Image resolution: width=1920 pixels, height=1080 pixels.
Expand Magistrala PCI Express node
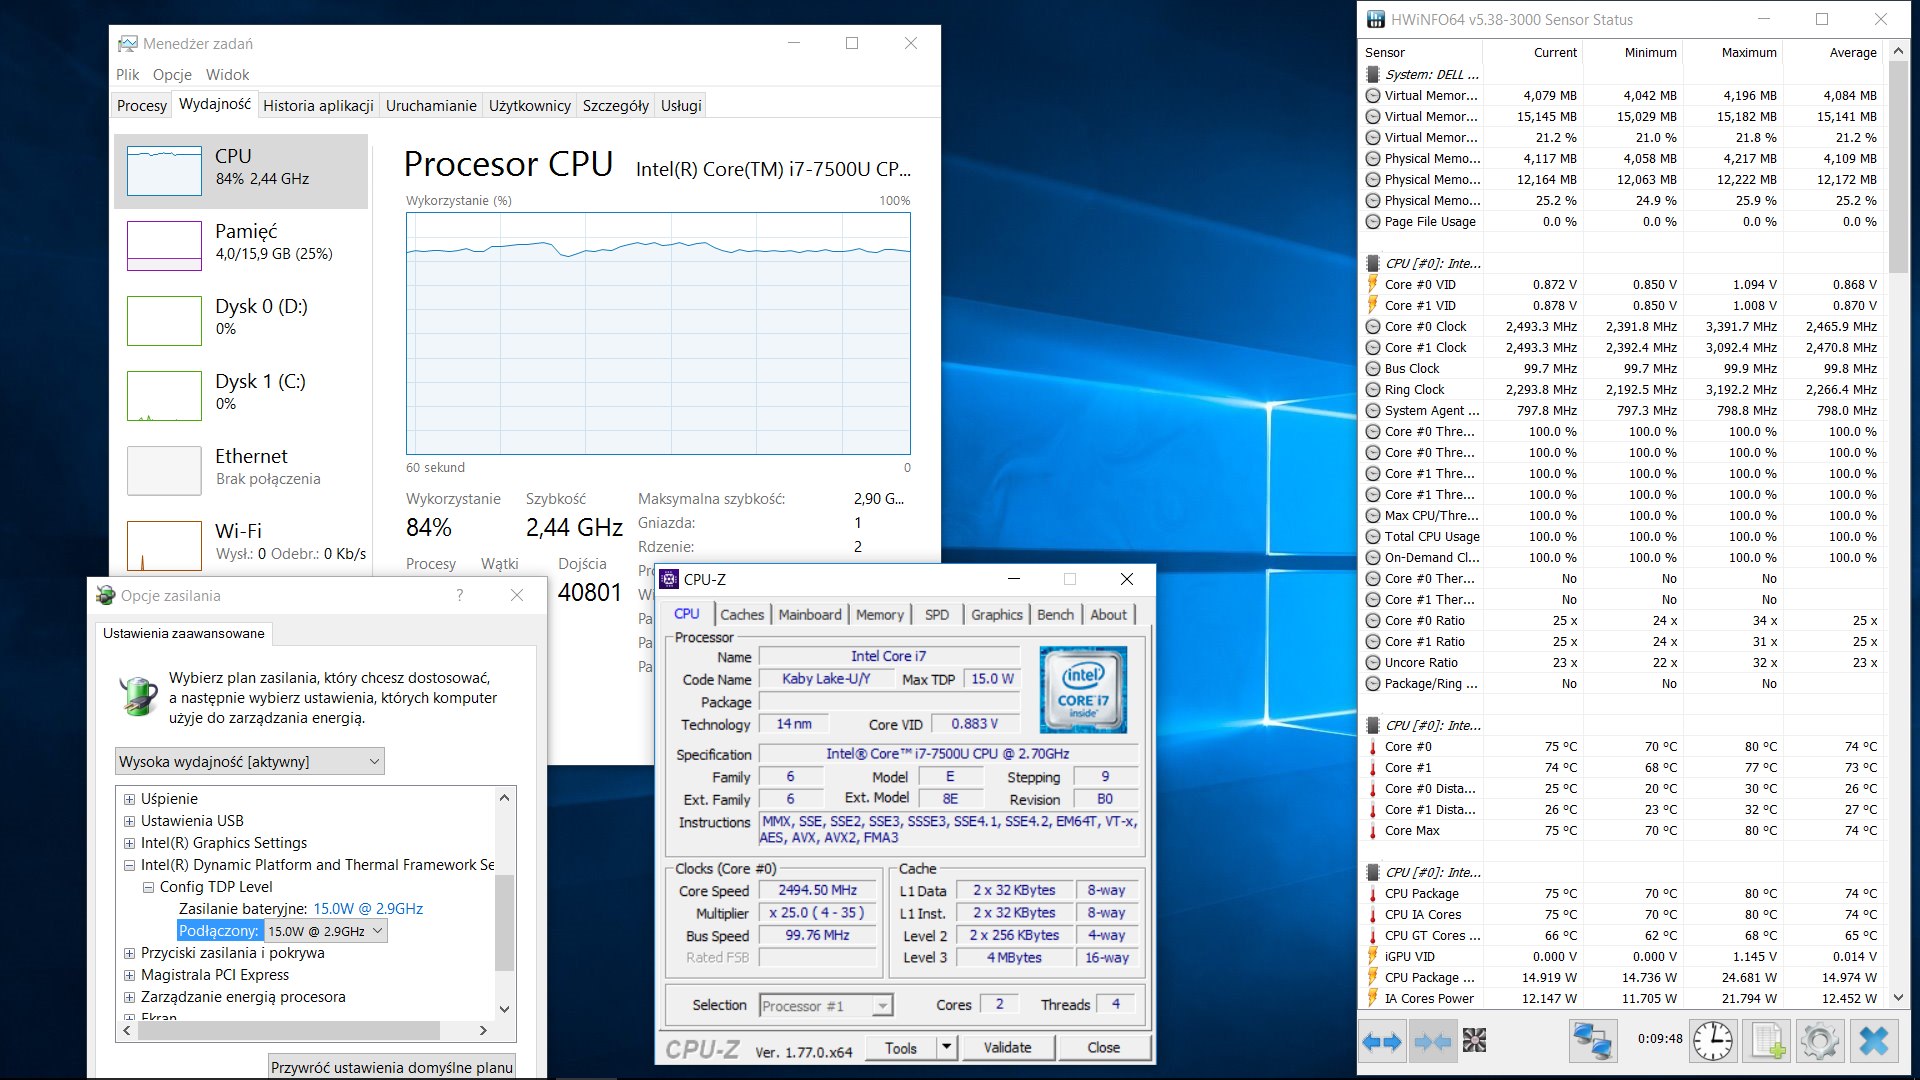(130, 975)
